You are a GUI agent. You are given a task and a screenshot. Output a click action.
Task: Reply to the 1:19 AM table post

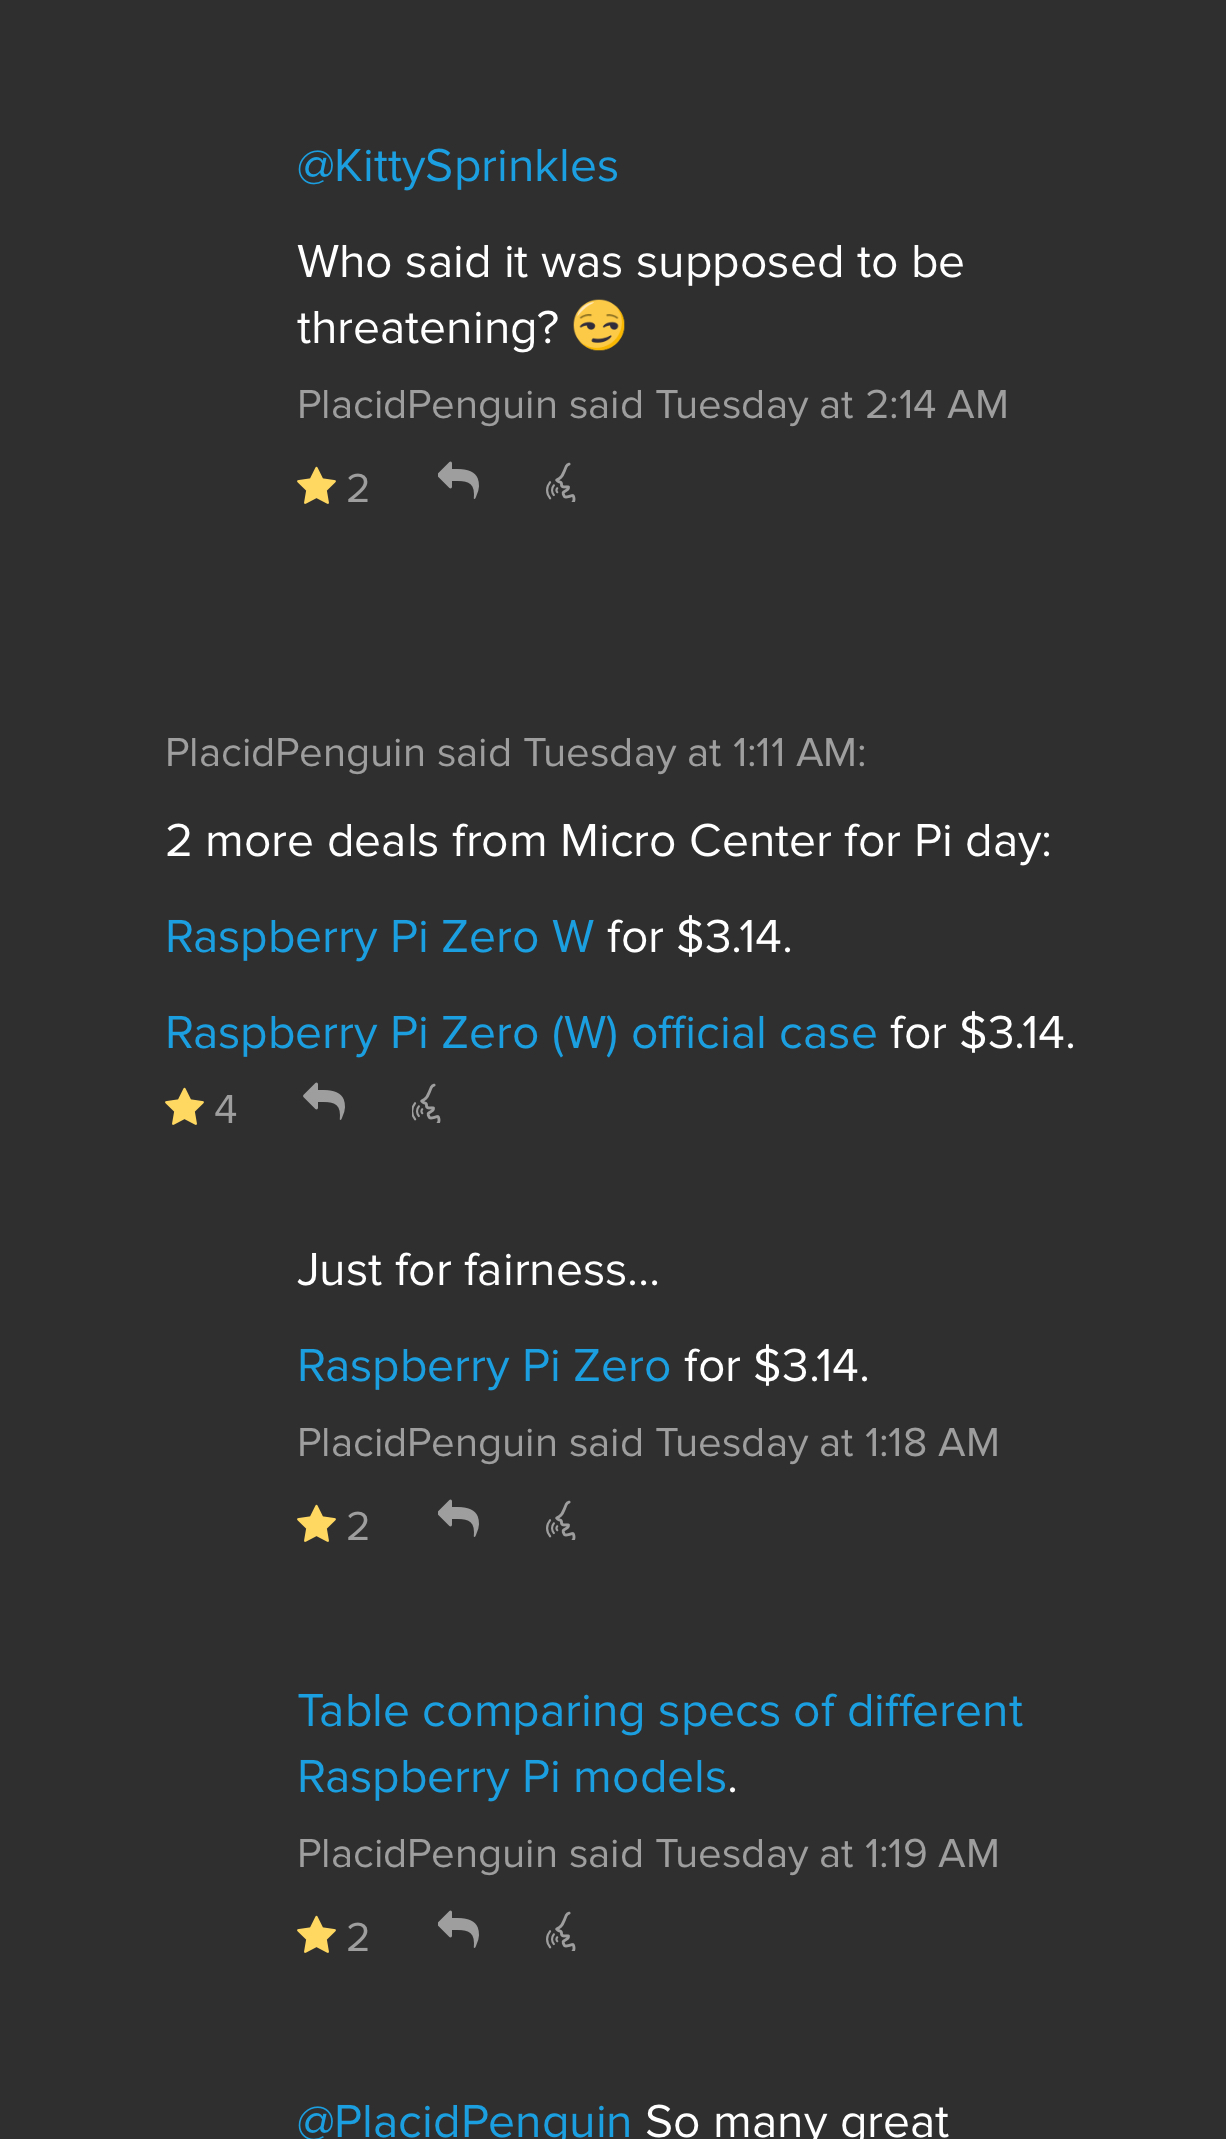tap(459, 1930)
